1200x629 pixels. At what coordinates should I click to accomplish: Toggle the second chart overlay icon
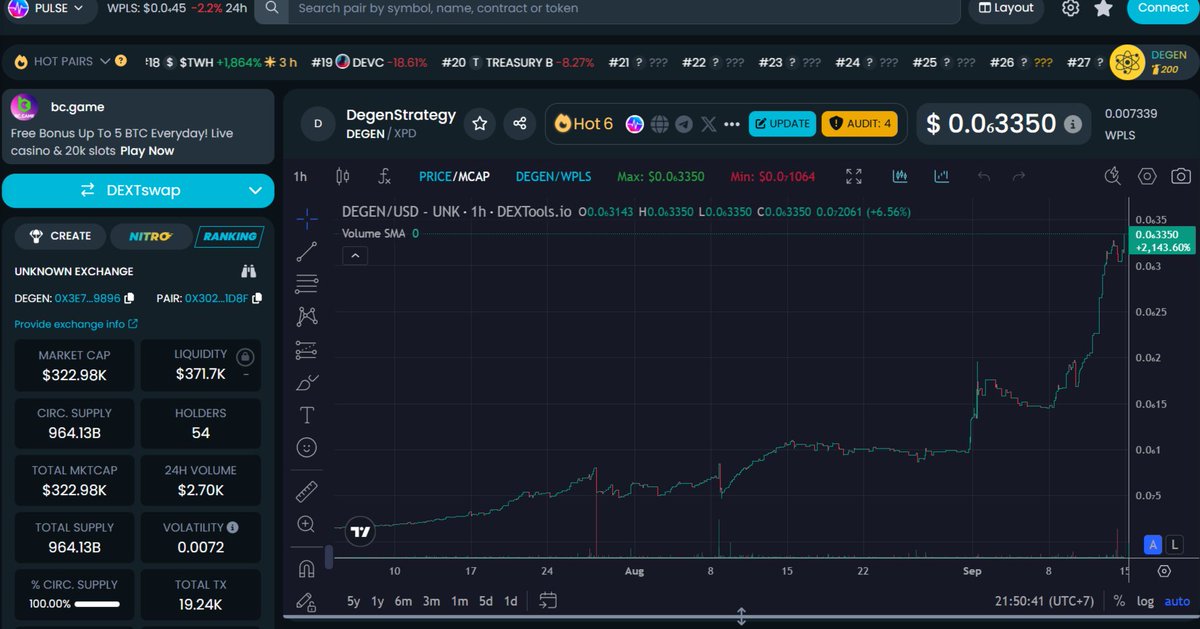tap(942, 177)
